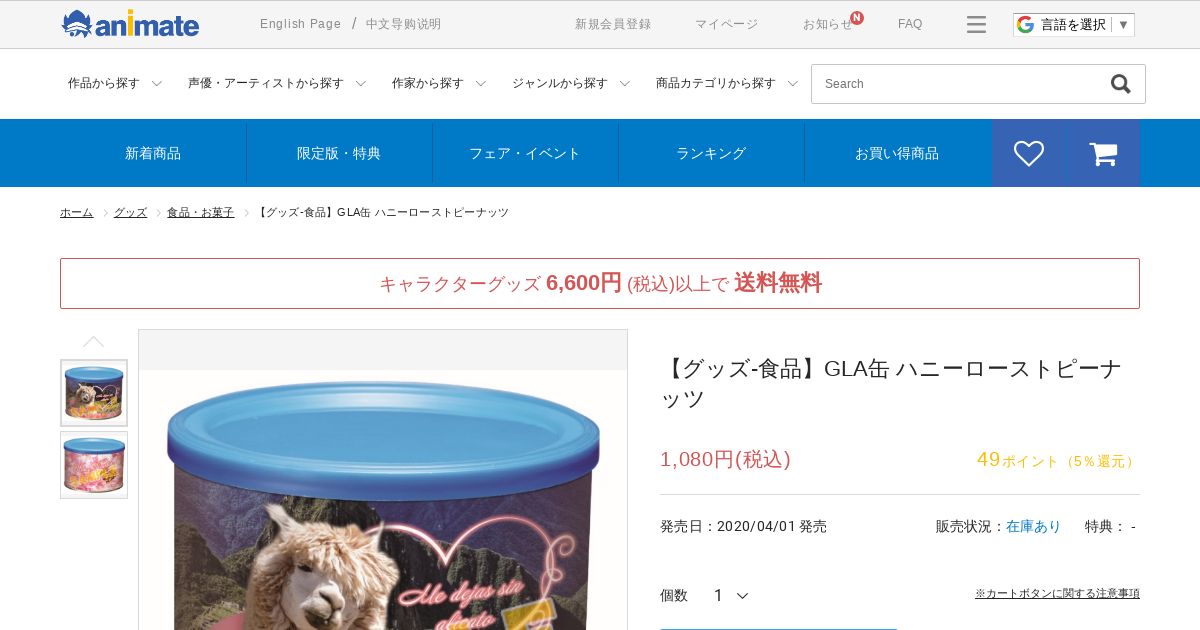
Task: Open the フェア・イベント tab
Action: (x=525, y=153)
